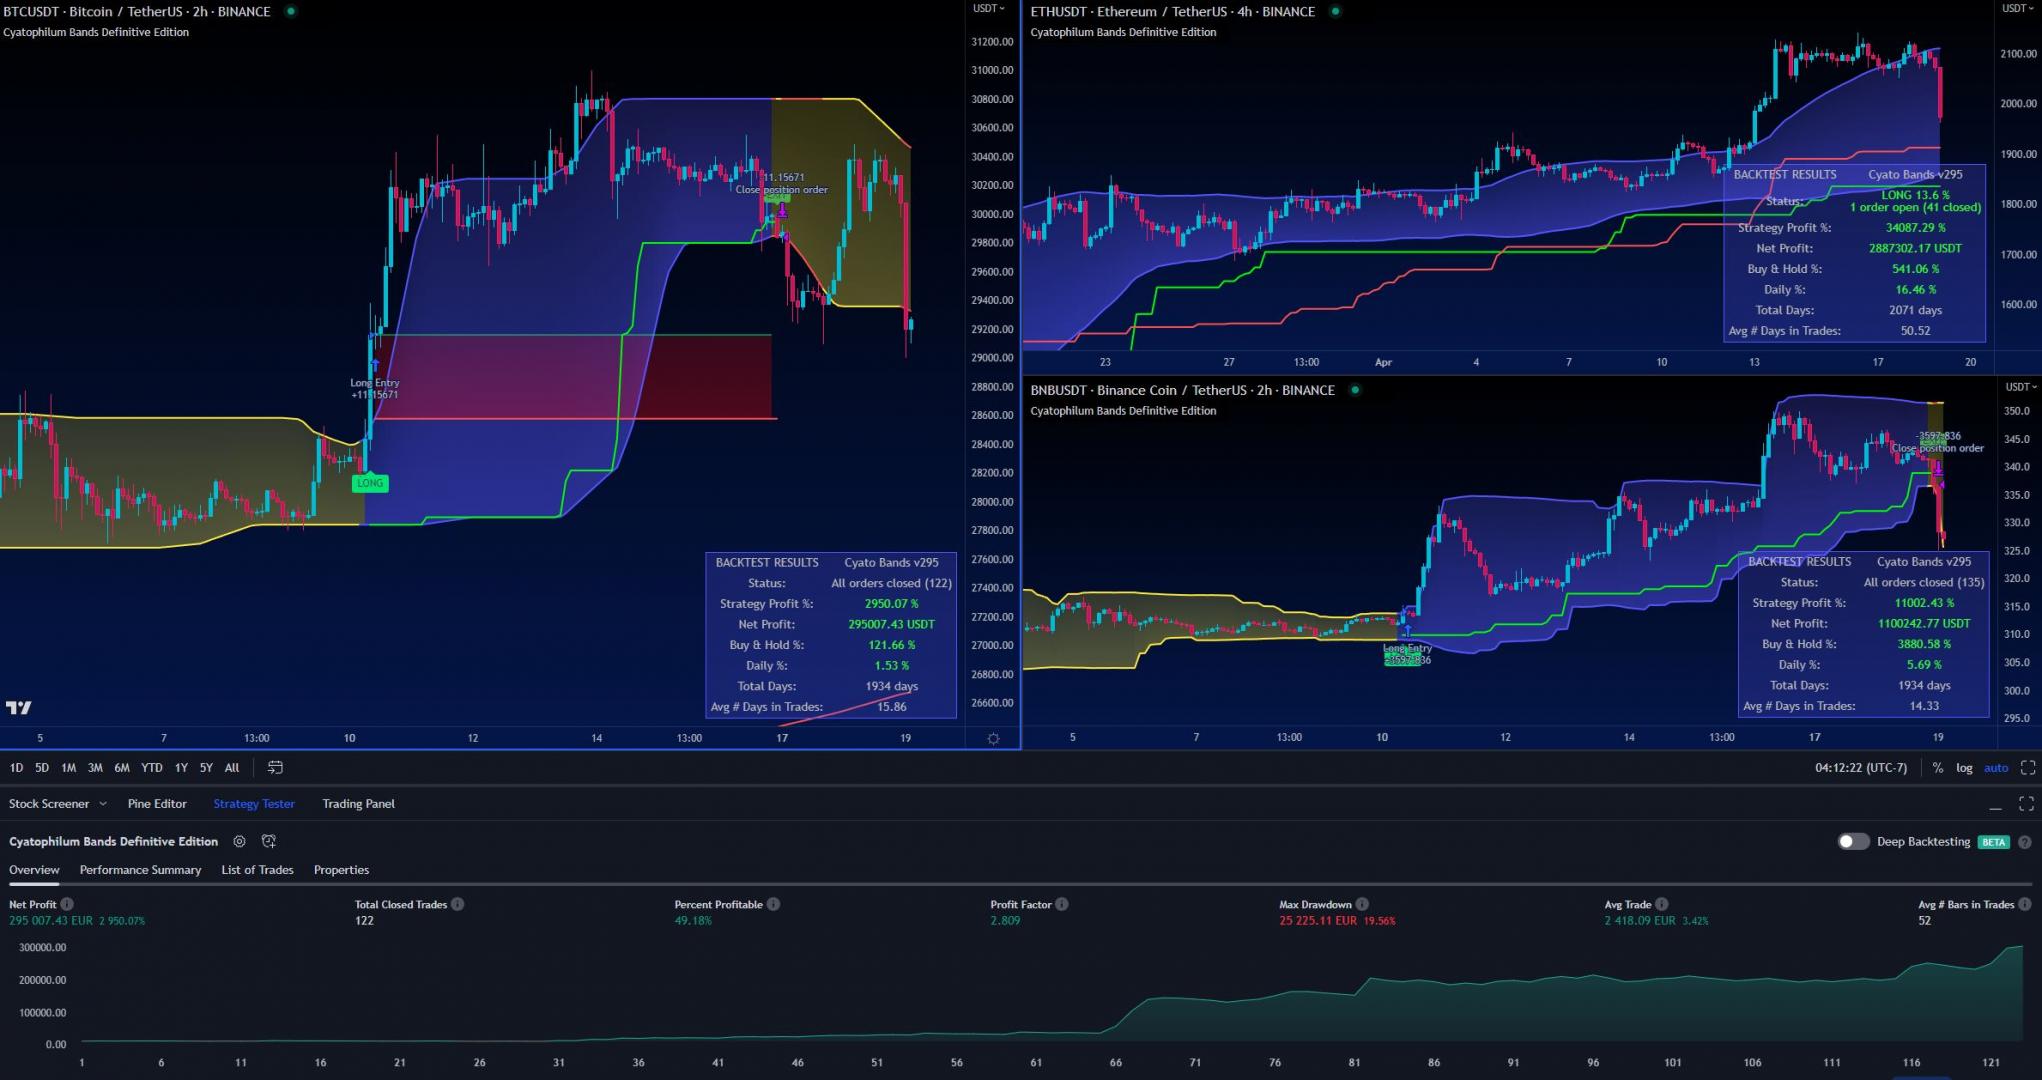Set time range to 1Y
The image size is (2042, 1080).
pos(181,768)
